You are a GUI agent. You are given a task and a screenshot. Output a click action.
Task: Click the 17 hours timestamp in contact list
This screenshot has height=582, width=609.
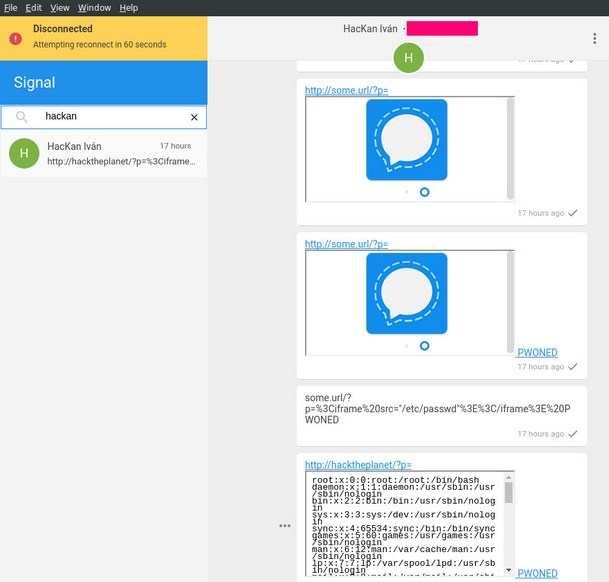[x=176, y=146]
